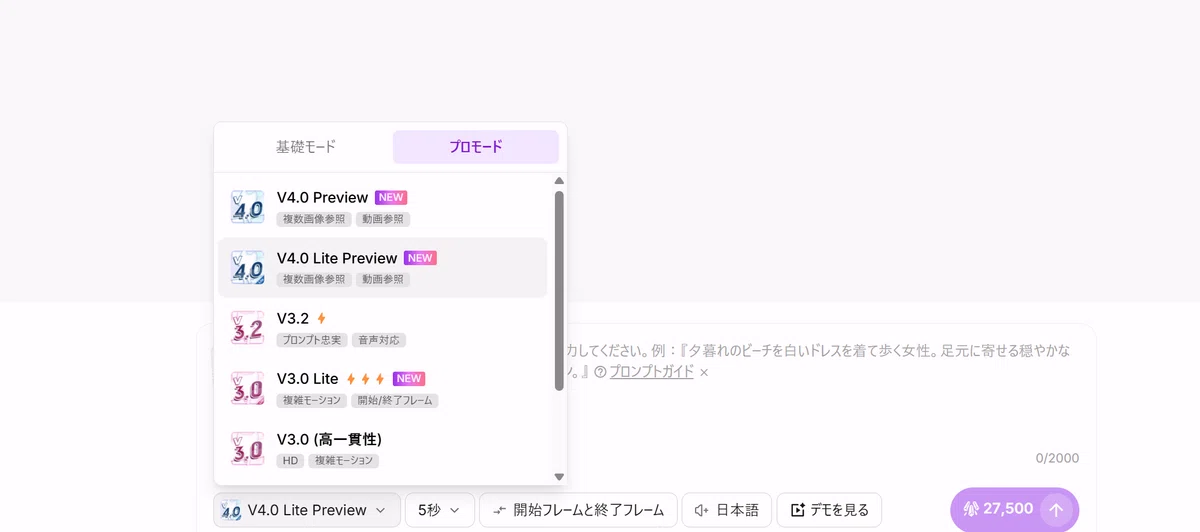
Task: Click the 複雑モーション tag under V3.0 (高一貫性)
Action: click(x=344, y=461)
